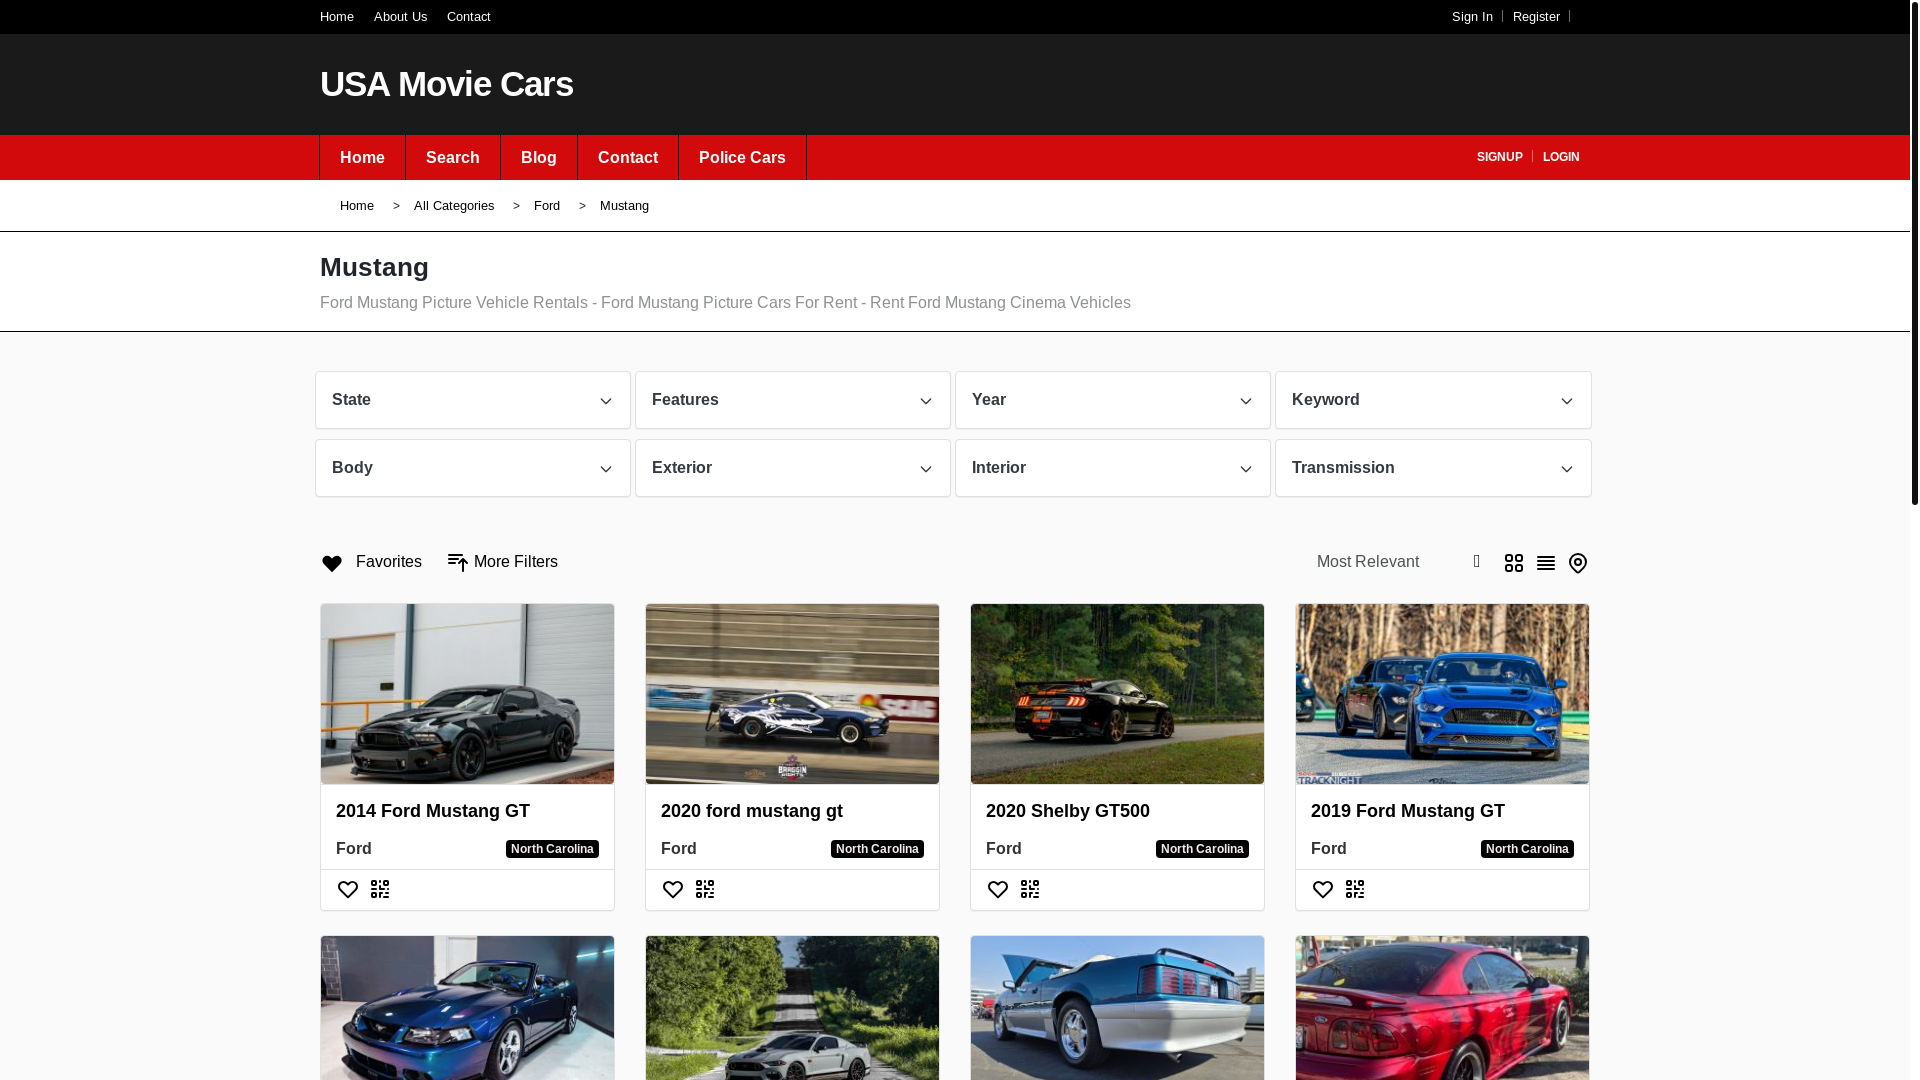Show QR code for 2020 Shelby GT500

click(x=1030, y=889)
